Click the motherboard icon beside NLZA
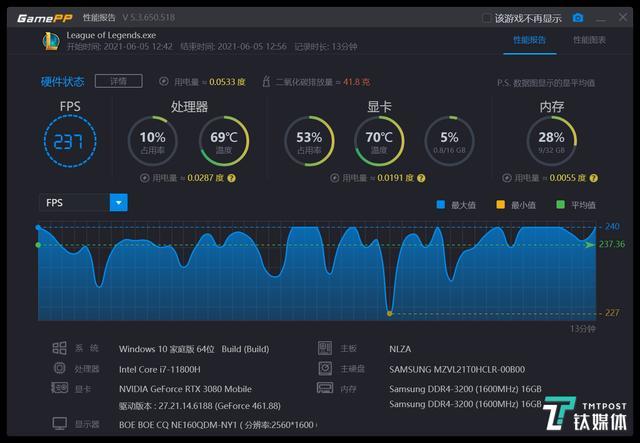 (x=324, y=349)
